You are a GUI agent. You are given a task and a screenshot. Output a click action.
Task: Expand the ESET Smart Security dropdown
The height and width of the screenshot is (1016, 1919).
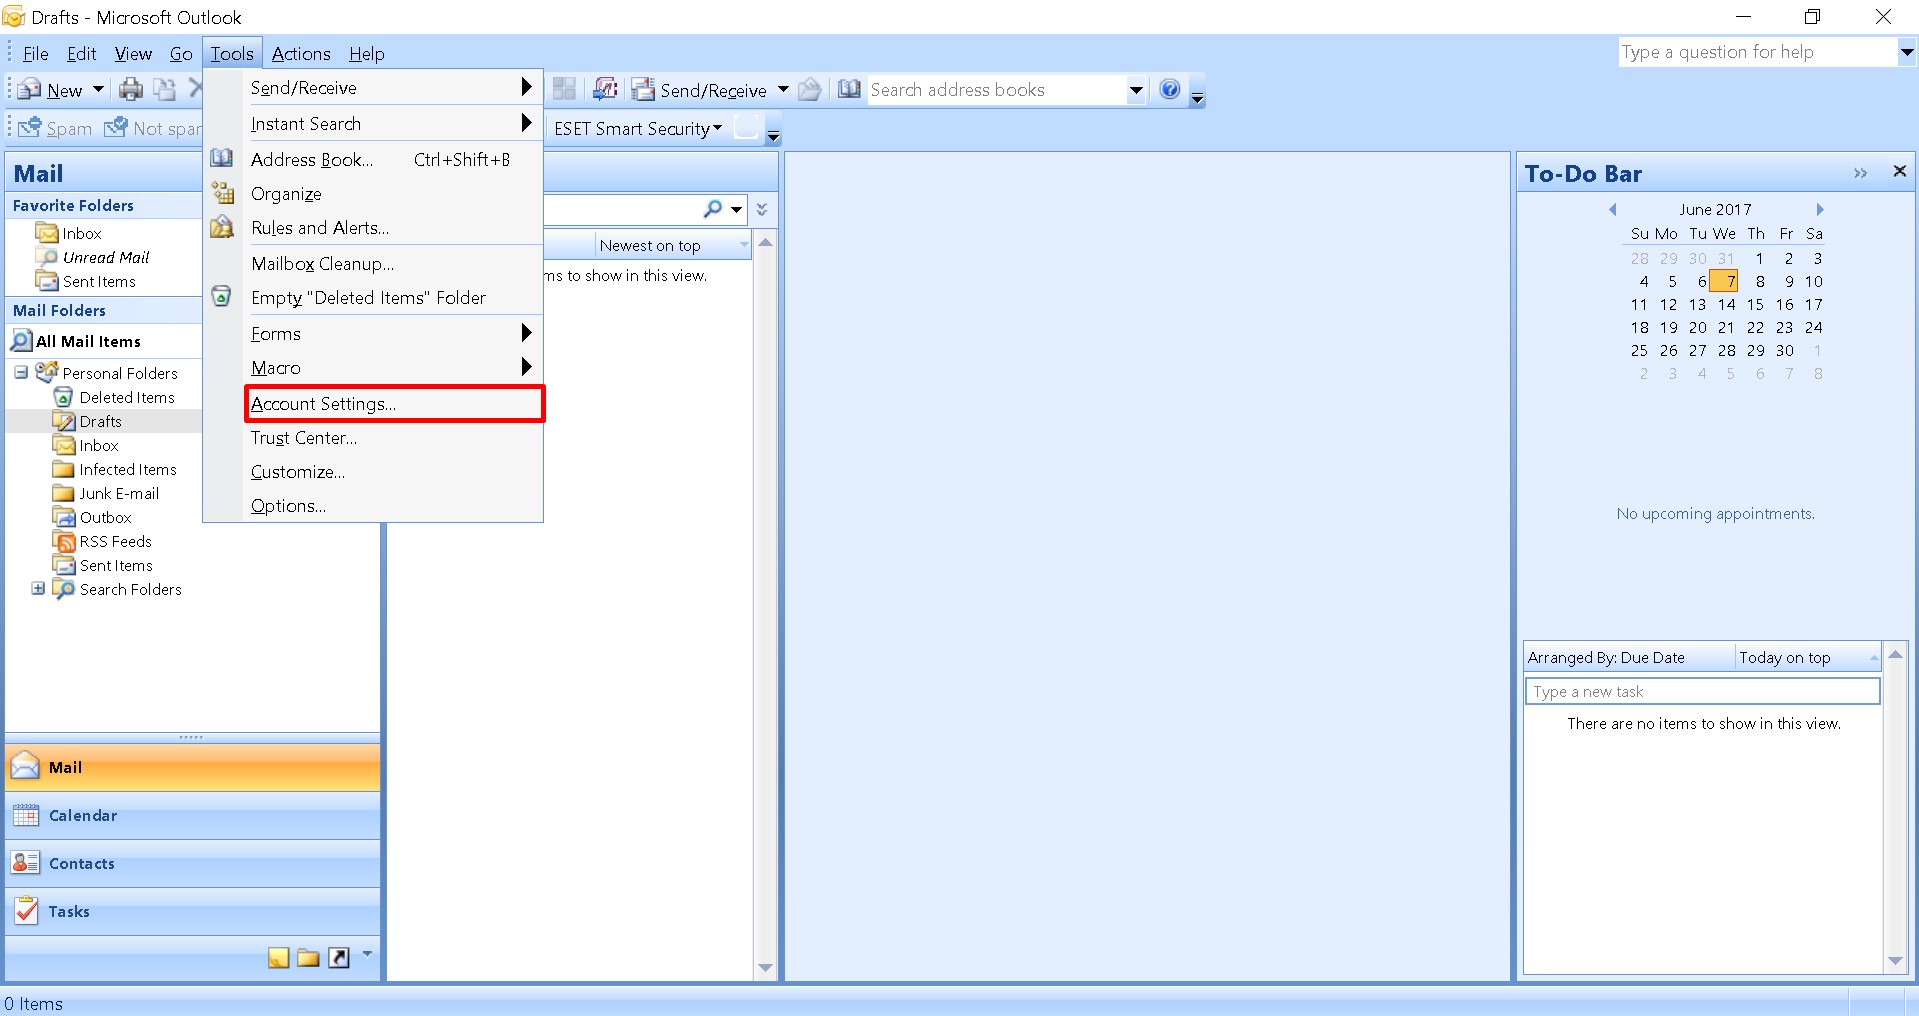pyautogui.click(x=717, y=128)
